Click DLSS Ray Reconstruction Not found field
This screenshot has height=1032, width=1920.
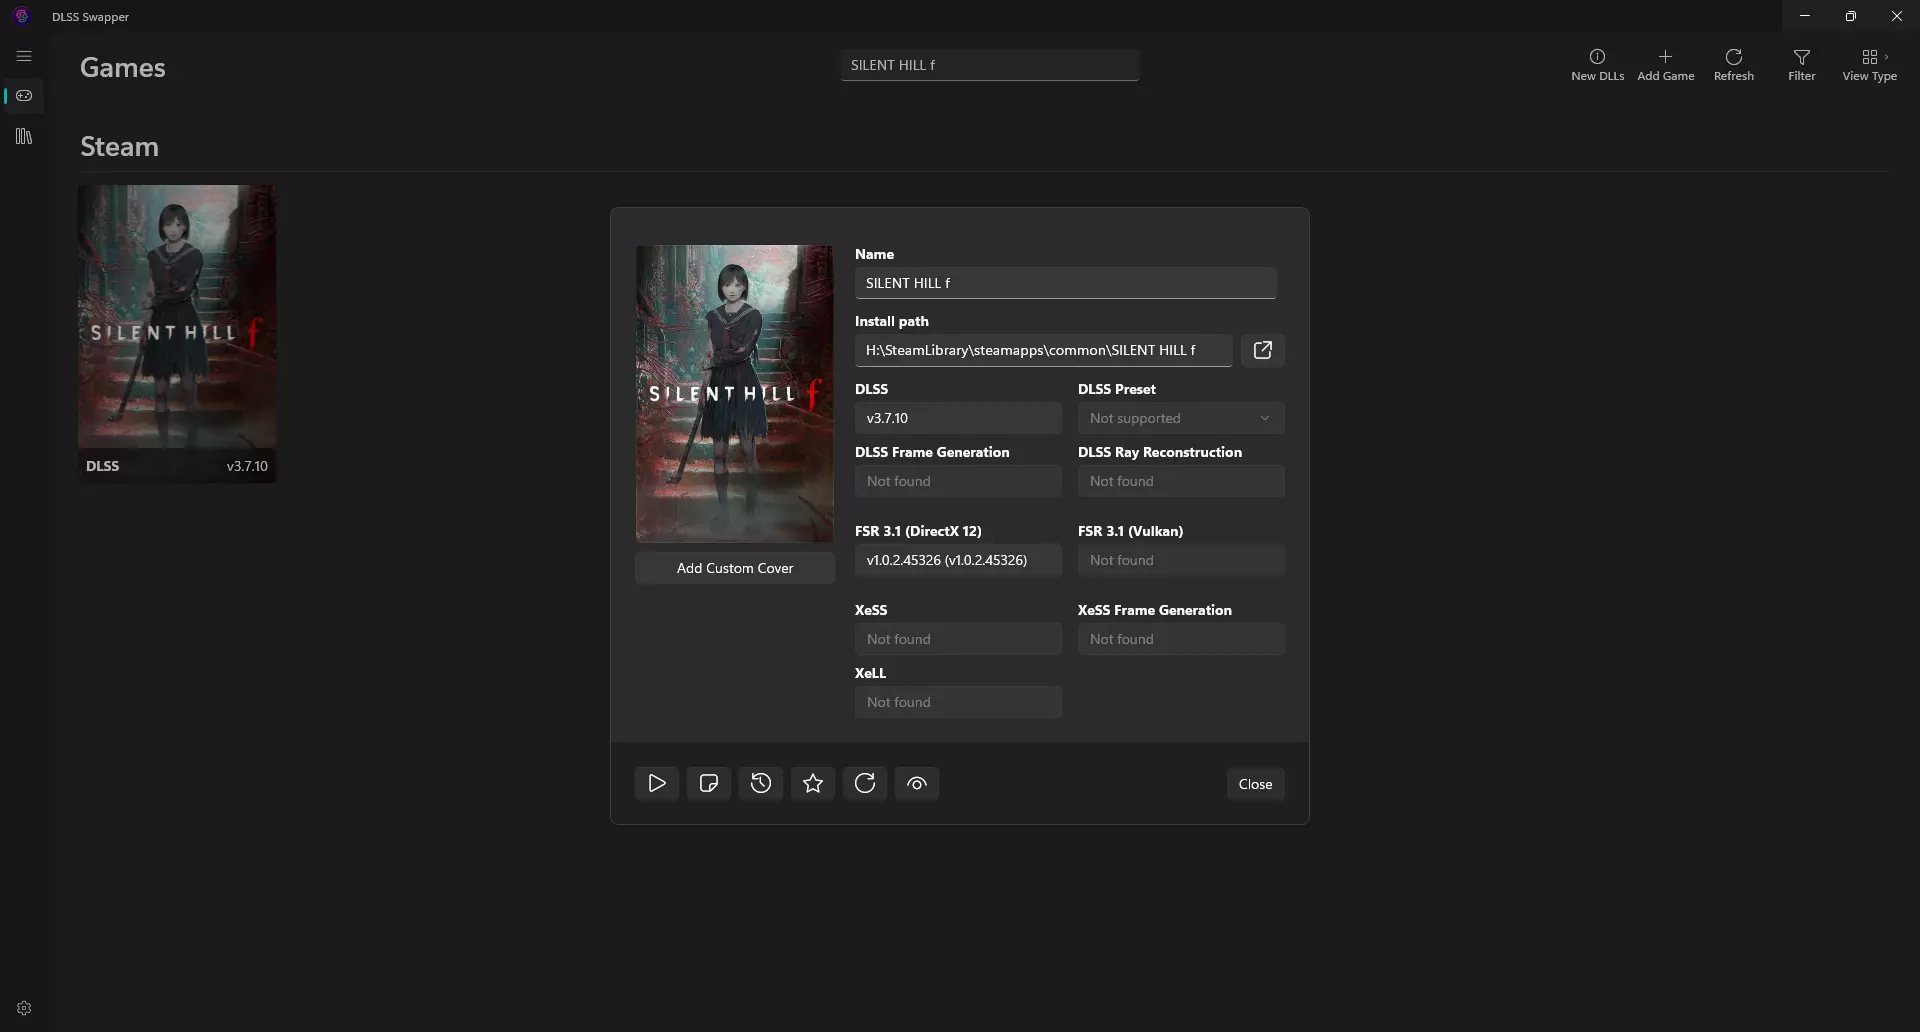tap(1180, 481)
